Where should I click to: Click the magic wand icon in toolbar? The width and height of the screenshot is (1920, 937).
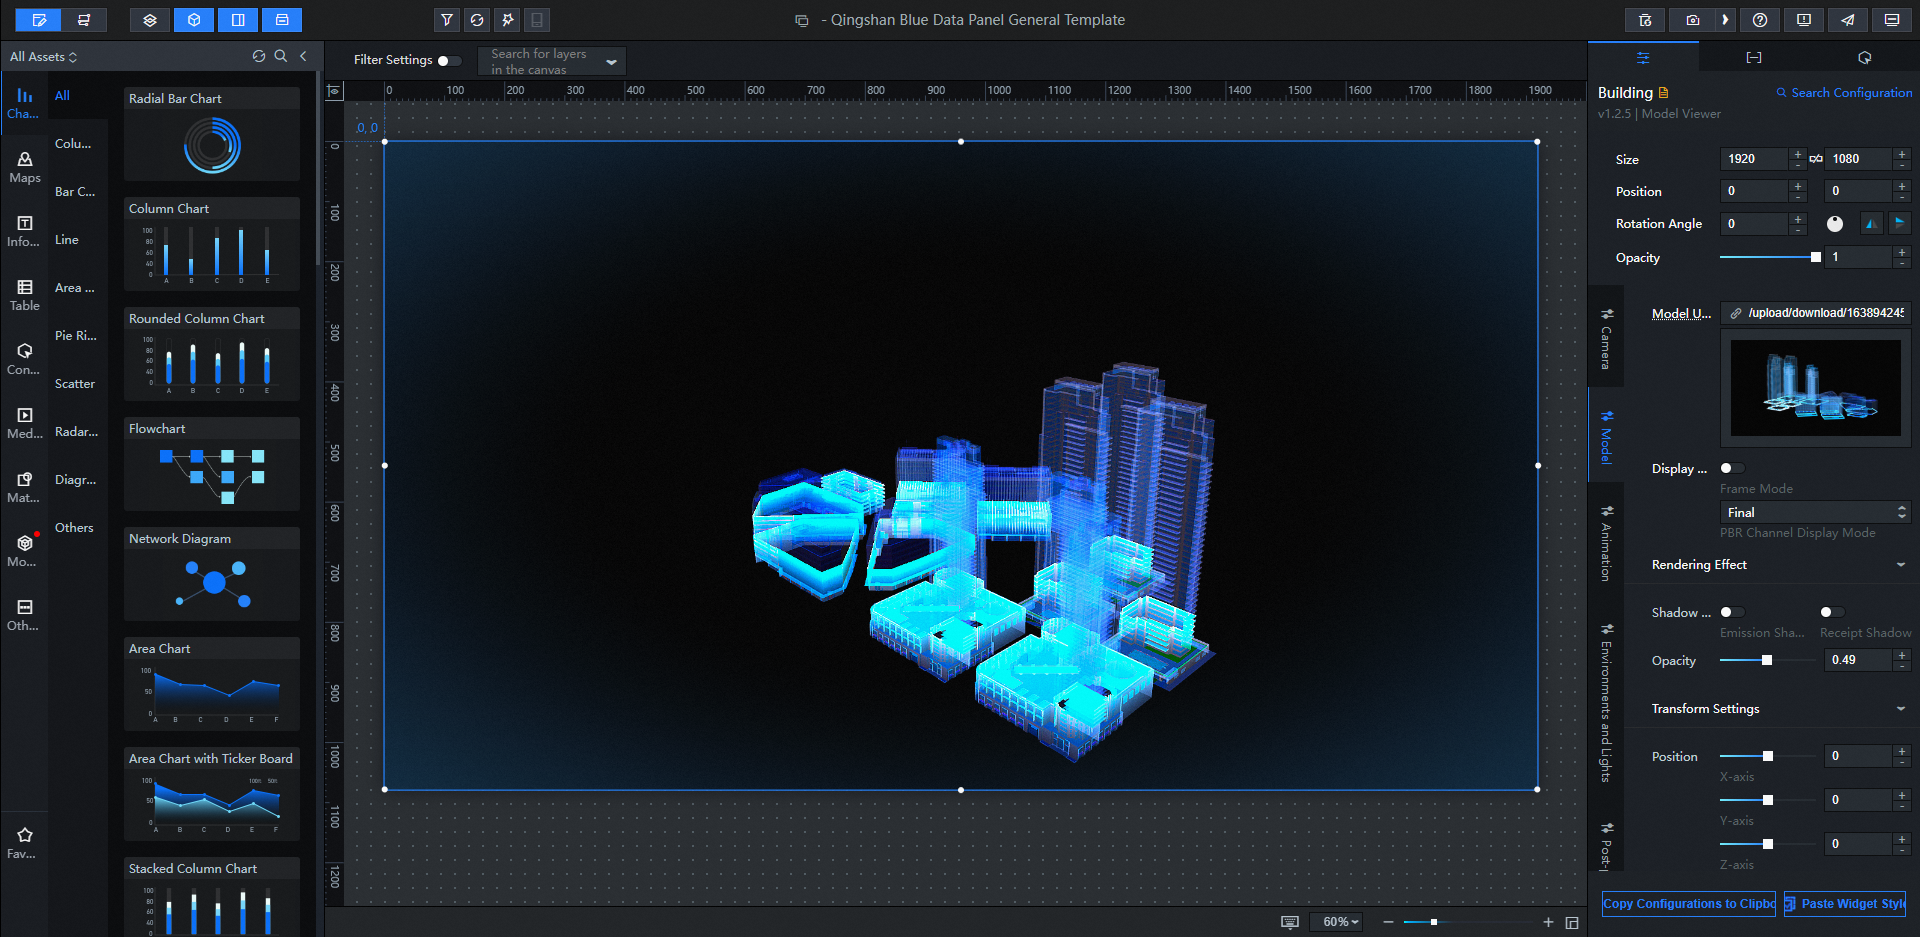[507, 20]
